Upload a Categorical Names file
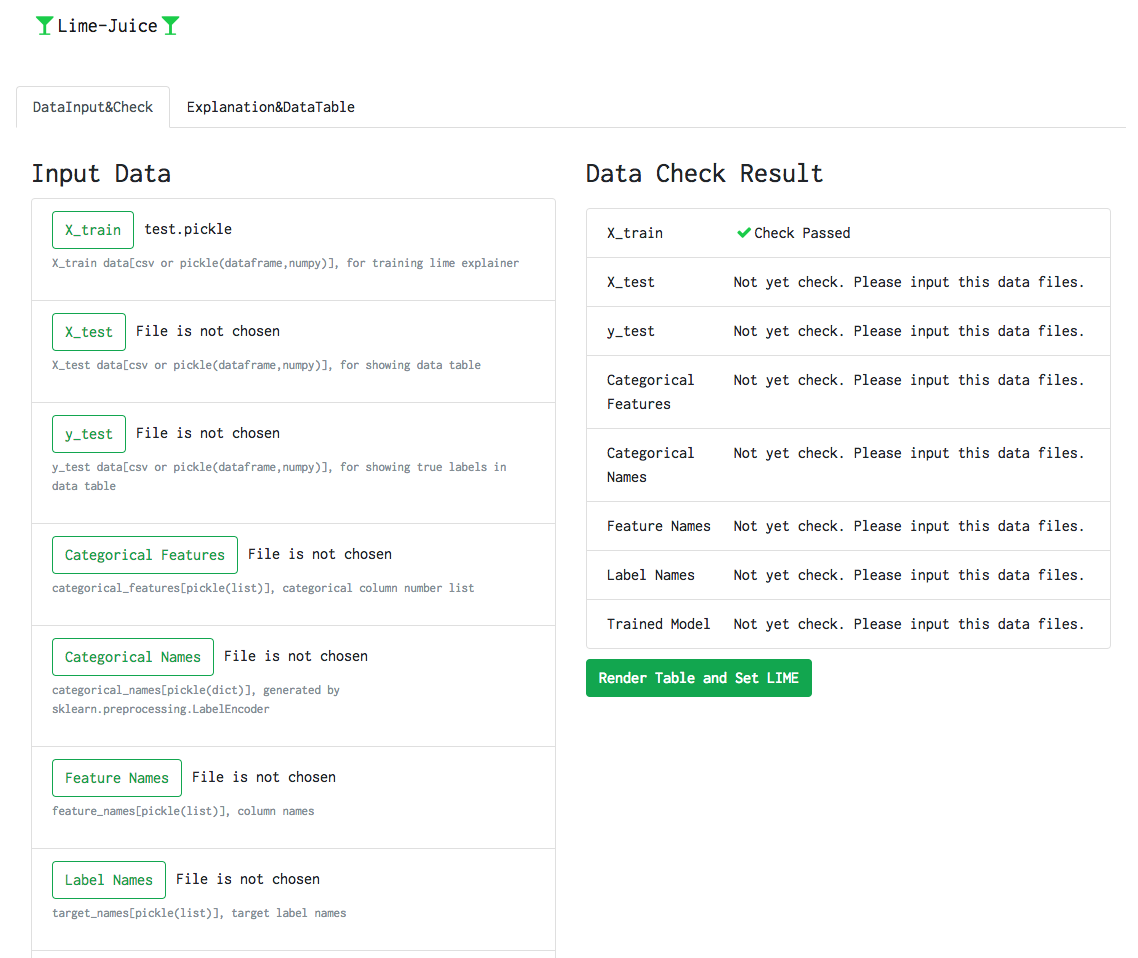Image resolution: width=1138 pixels, height=958 pixels. coord(133,657)
